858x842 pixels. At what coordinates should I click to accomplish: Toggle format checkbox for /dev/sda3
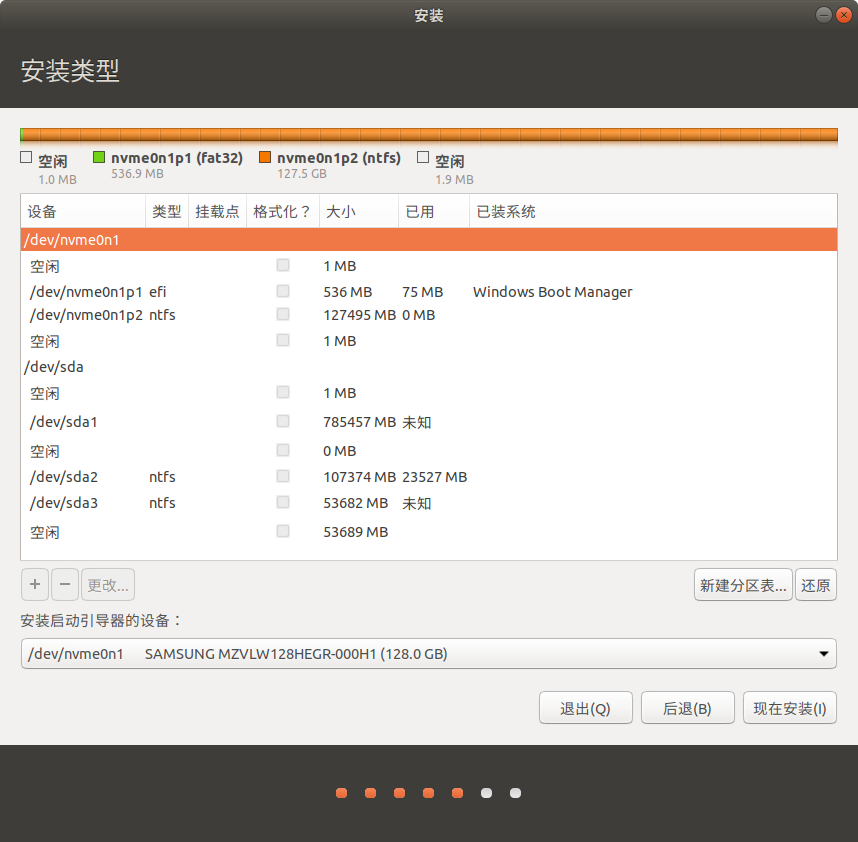point(283,502)
